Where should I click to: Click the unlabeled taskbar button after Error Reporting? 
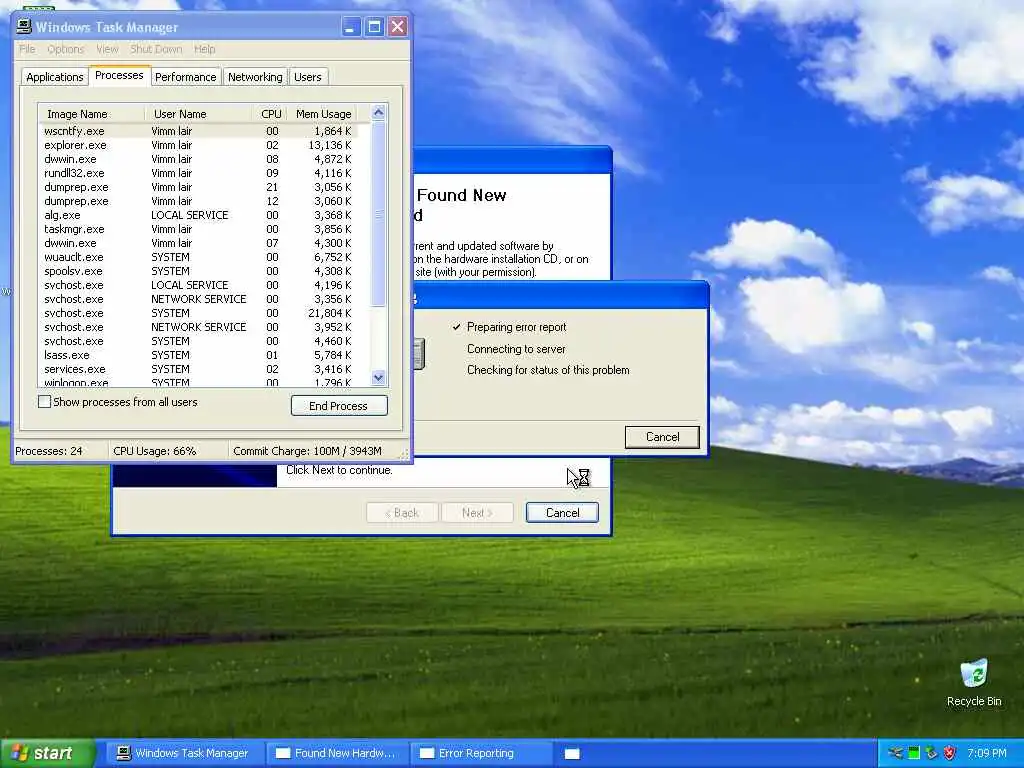[572, 754]
